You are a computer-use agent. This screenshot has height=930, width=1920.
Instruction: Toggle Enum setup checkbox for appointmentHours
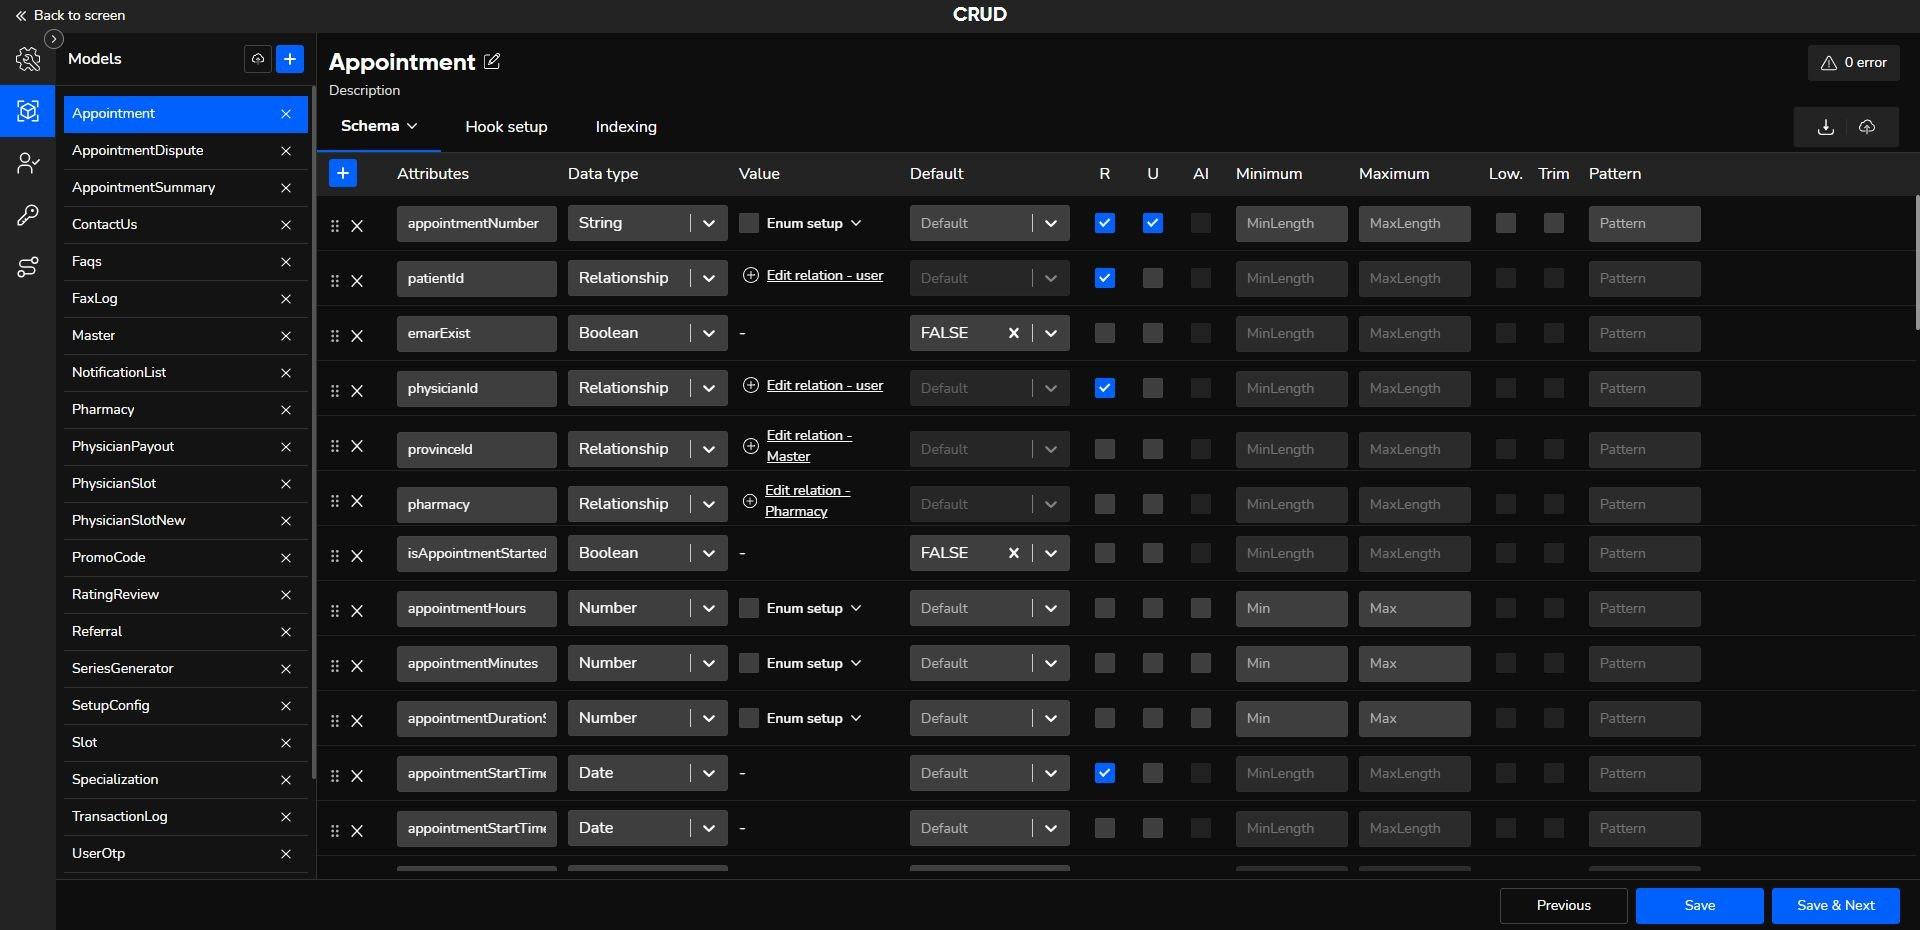point(749,608)
